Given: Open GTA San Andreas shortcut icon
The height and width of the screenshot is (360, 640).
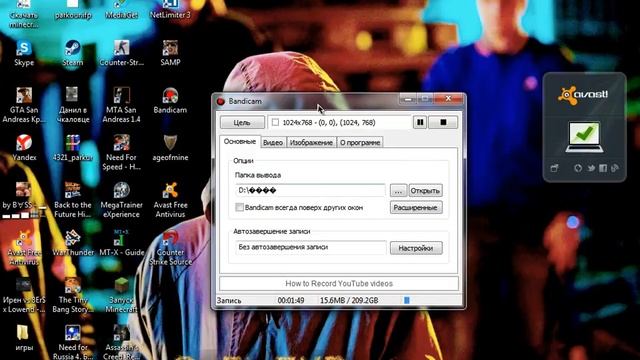Looking at the screenshot, I should tap(24, 96).
